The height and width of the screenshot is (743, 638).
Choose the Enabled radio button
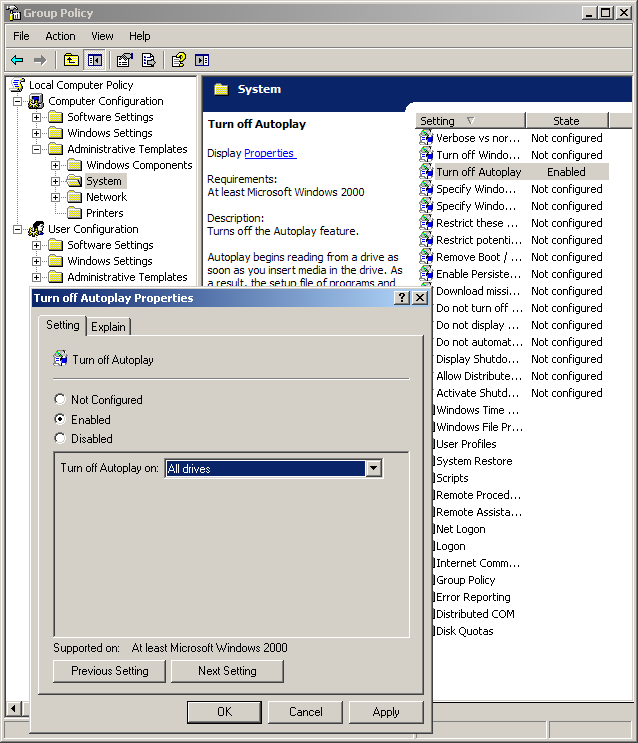coord(60,420)
